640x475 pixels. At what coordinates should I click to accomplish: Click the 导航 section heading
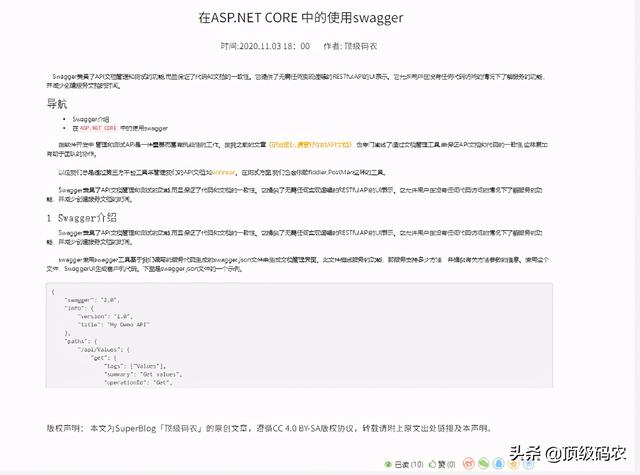(x=57, y=104)
